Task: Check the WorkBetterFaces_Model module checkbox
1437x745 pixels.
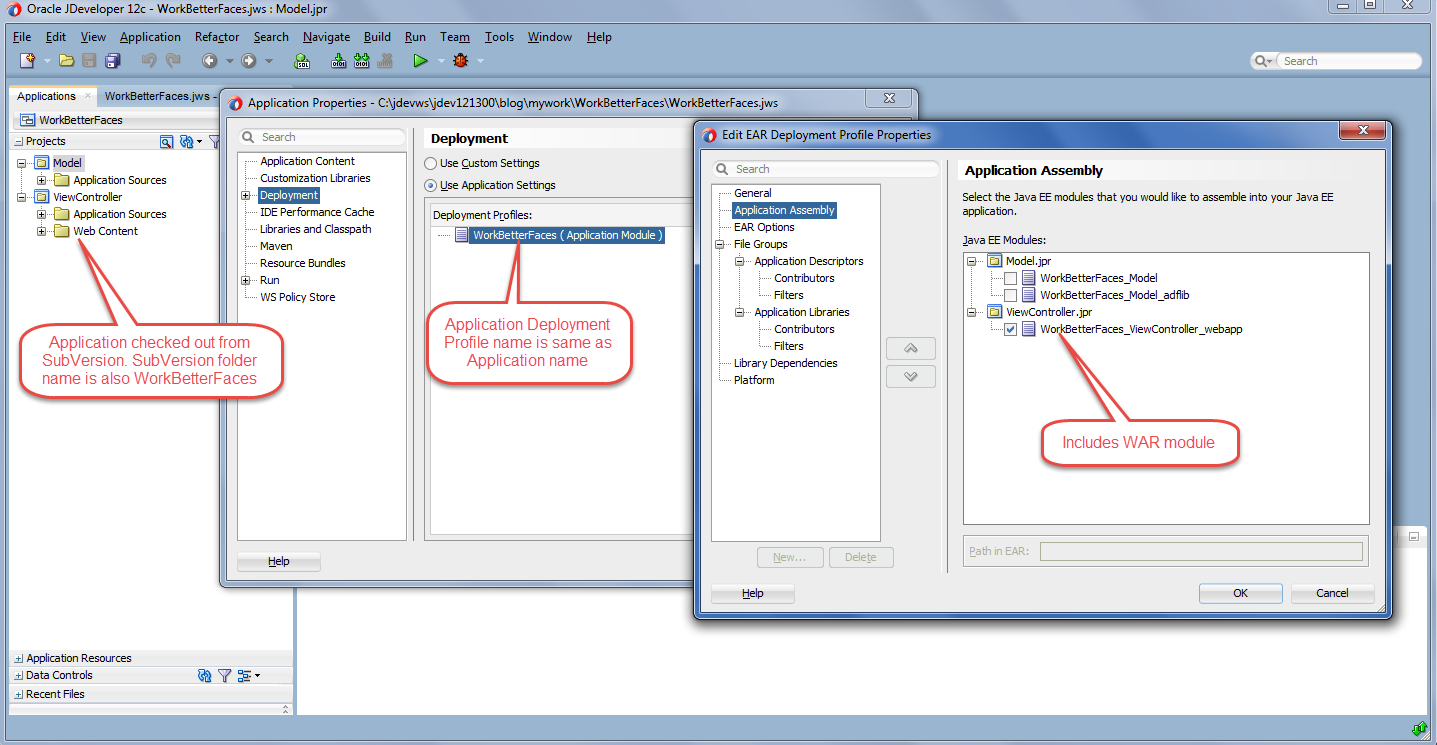Action: [x=1010, y=278]
